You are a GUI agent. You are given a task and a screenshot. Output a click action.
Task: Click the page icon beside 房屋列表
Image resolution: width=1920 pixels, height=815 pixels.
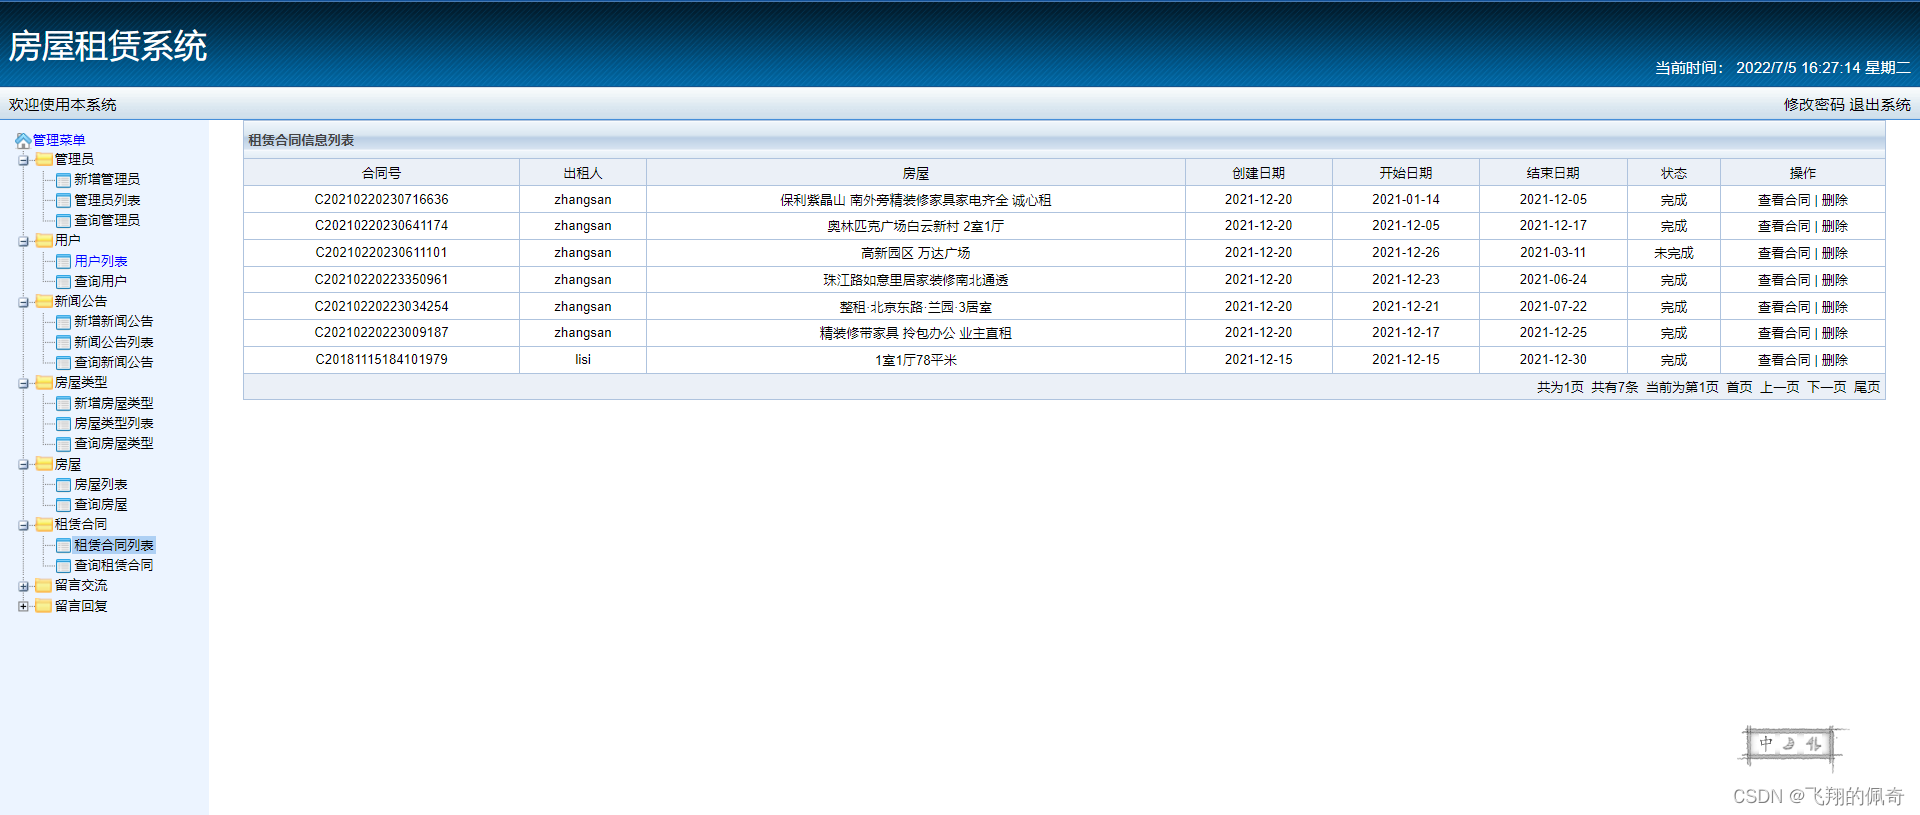point(64,485)
